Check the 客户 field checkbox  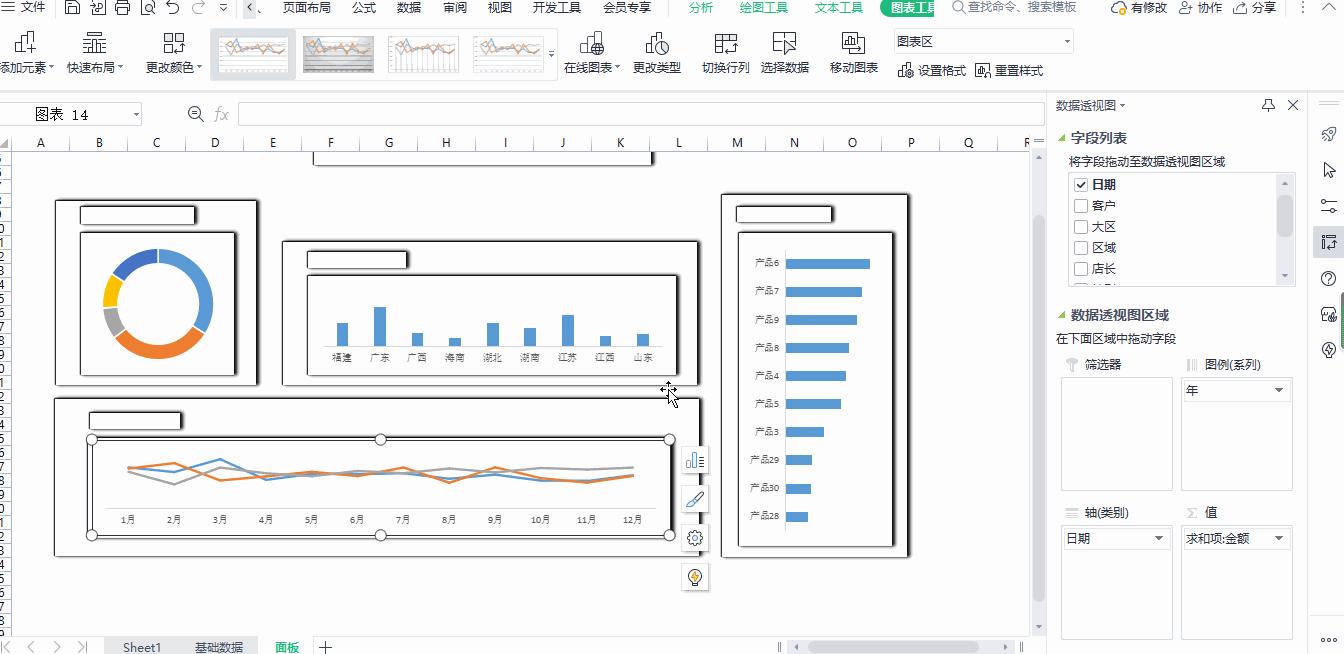click(1080, 206)
